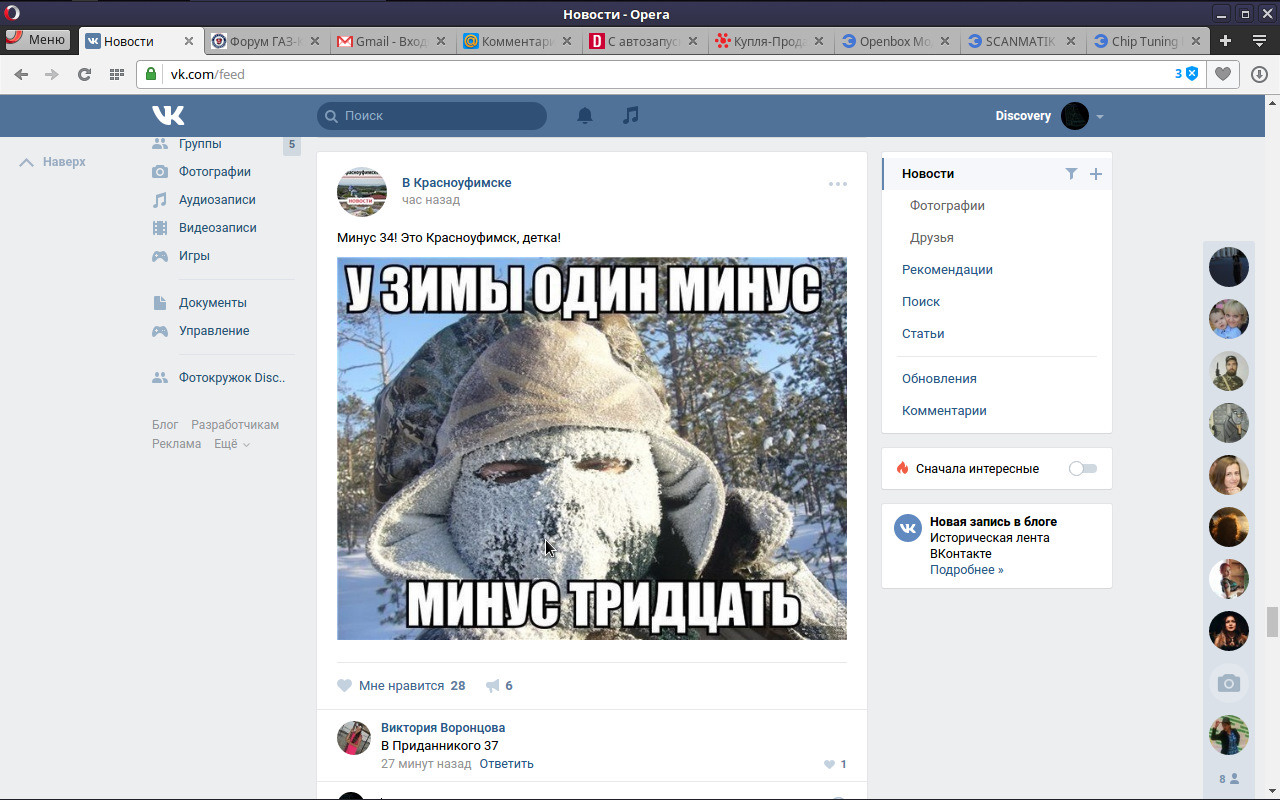Open the Opera Меню button

pos(37,40)
